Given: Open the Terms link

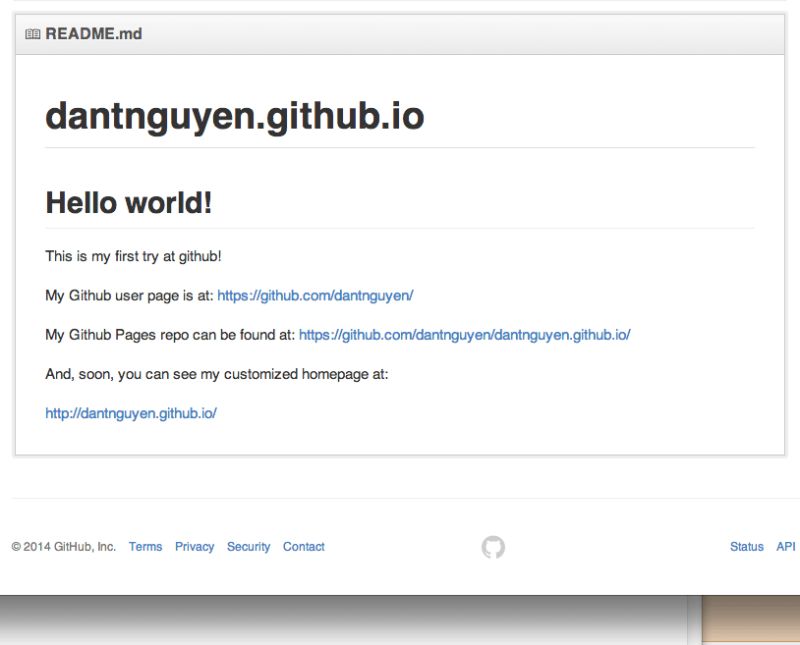Looking at the screenshot, I should tap(145, 547).
